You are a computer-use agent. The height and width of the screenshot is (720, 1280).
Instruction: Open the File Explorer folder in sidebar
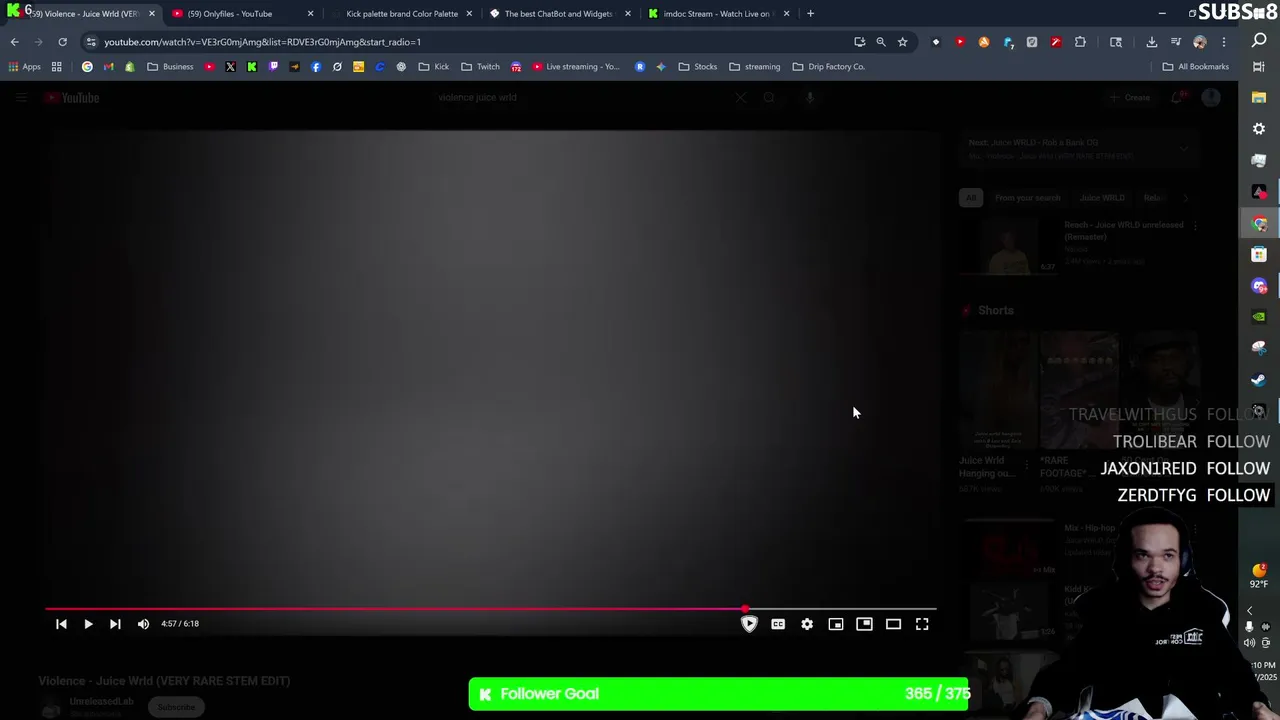point(1259,98)
